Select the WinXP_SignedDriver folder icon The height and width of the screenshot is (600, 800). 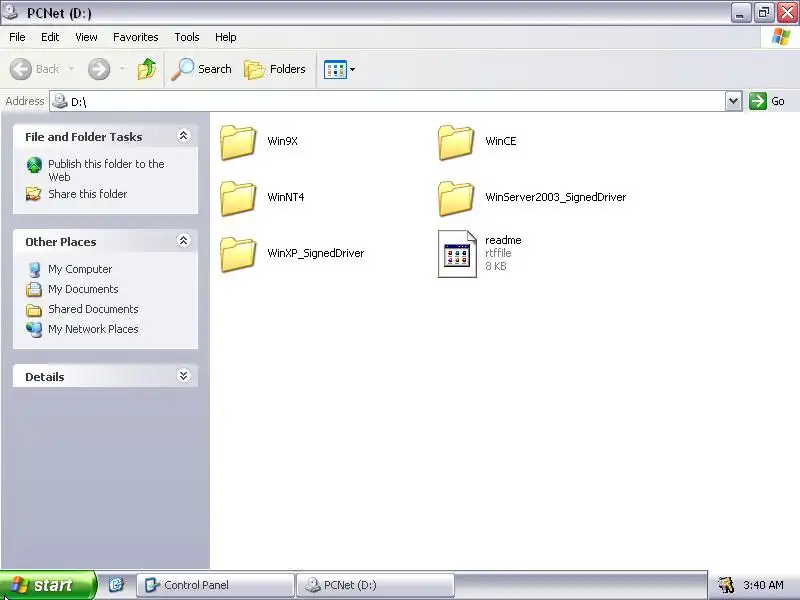[x=238, y=254]
